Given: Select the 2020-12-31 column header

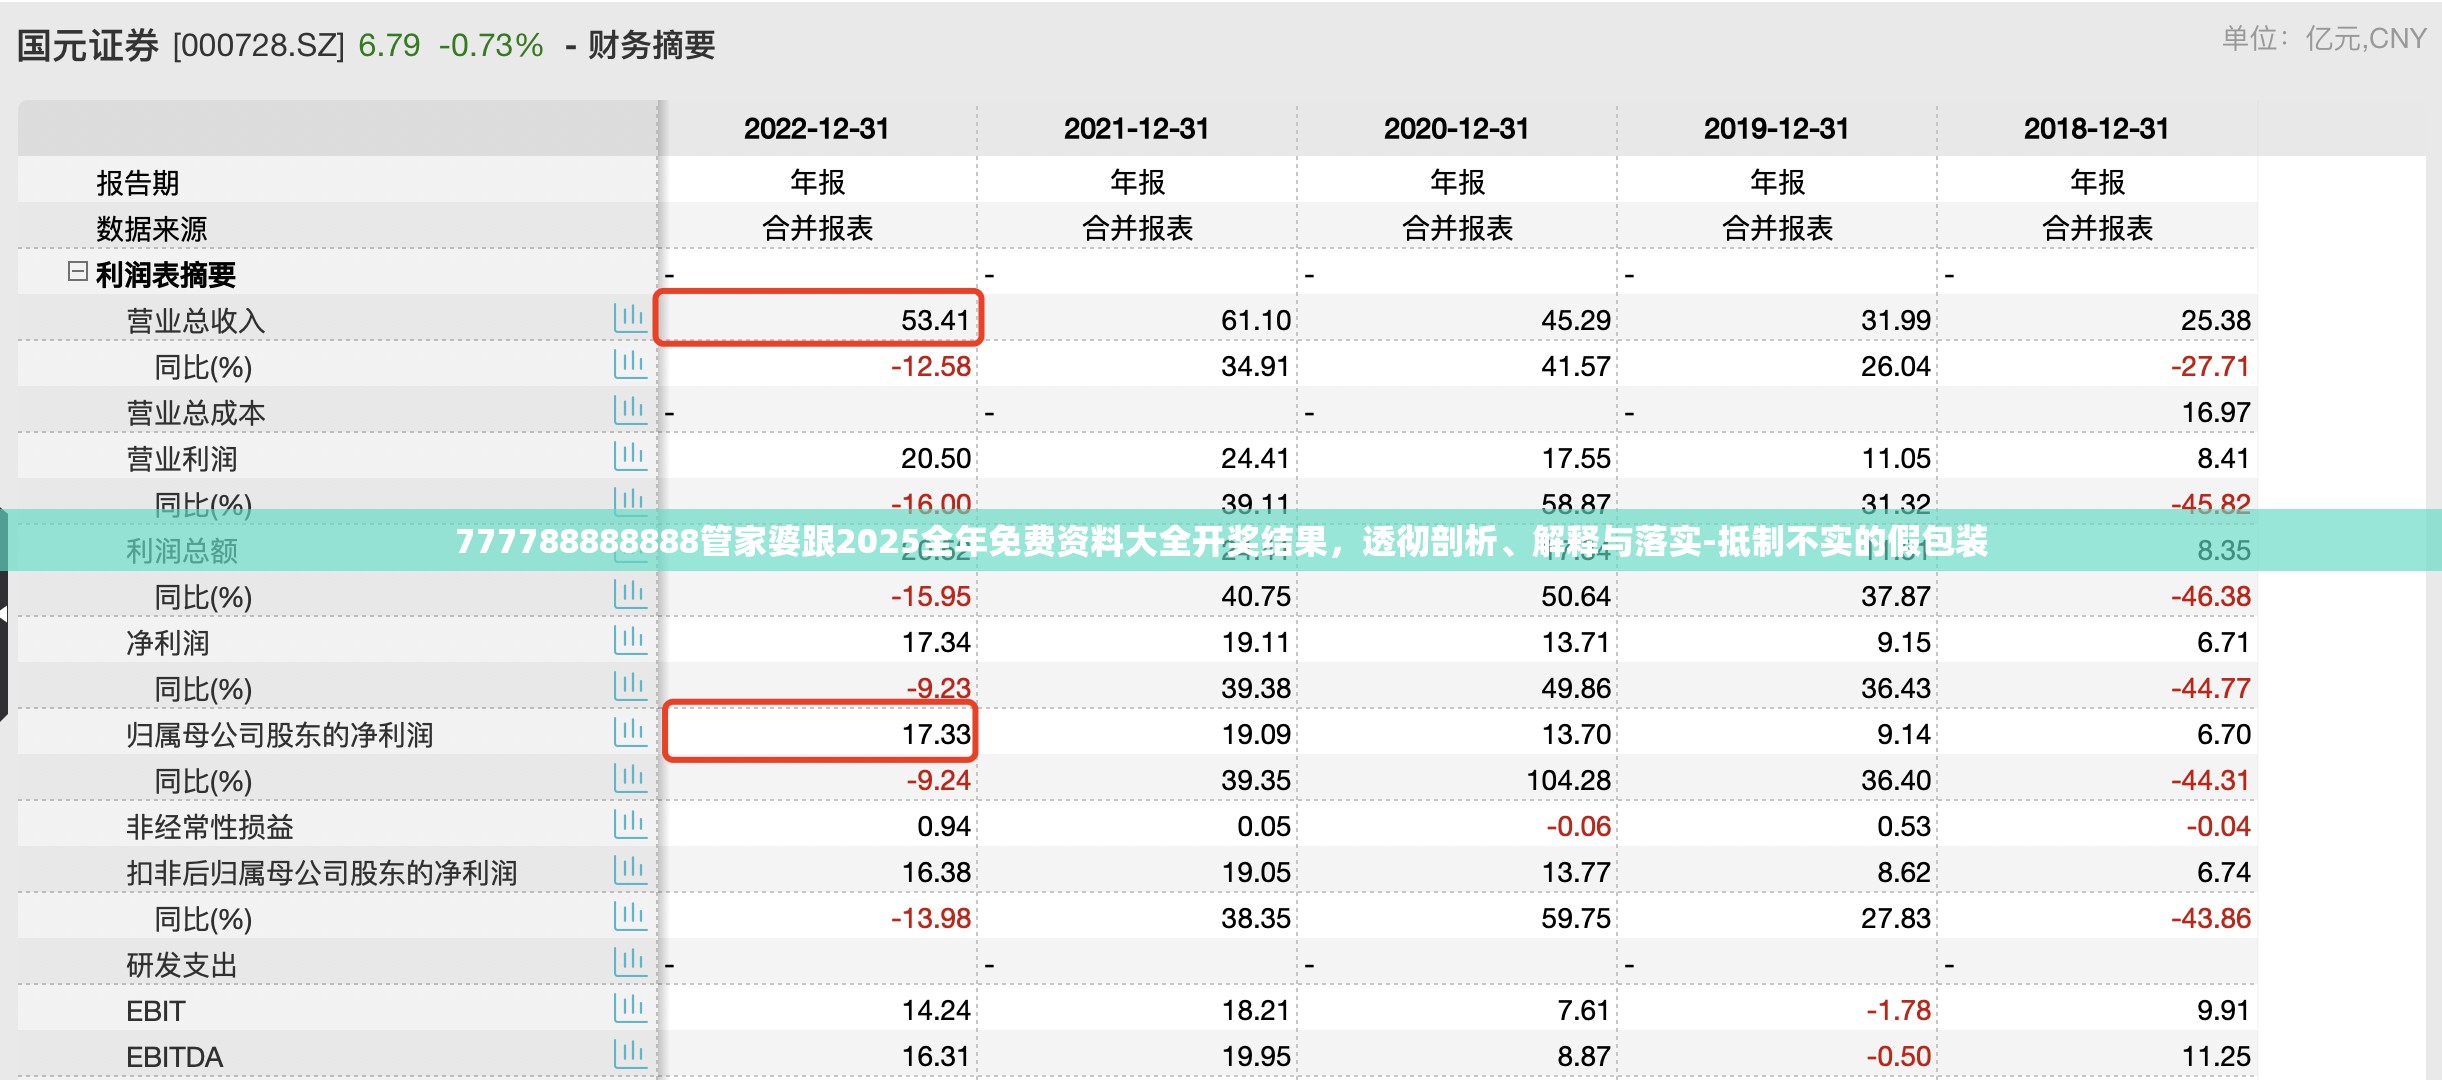Looking at the screenshot, I should click(x=1456, y=129).
